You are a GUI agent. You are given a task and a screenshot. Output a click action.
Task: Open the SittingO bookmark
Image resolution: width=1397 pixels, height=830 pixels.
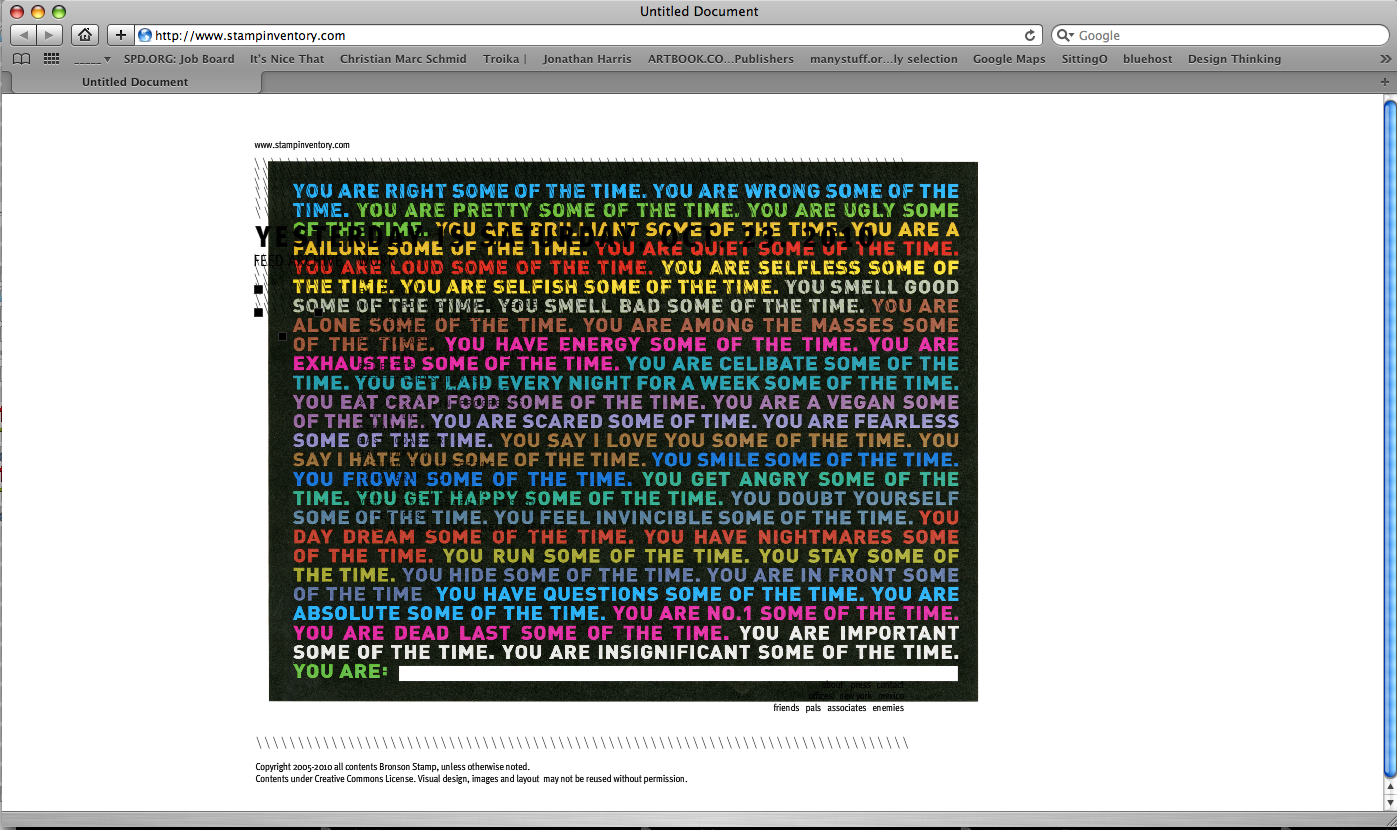tap(1085, 59)
